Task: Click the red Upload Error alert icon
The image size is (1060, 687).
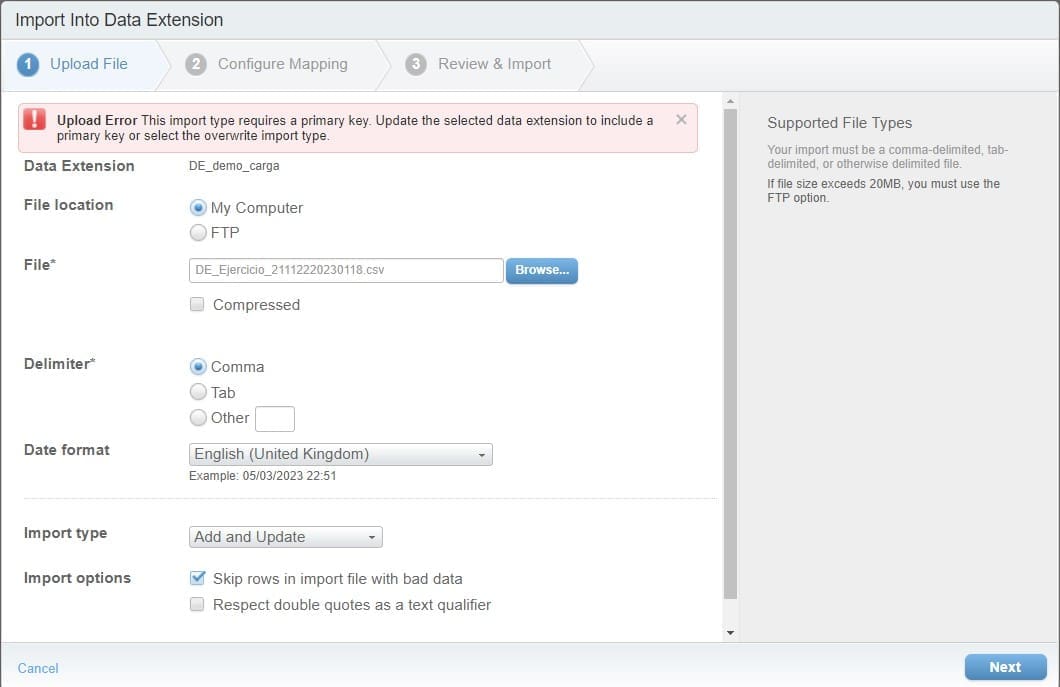Action: pyautogui.click(x=36, y=120)
